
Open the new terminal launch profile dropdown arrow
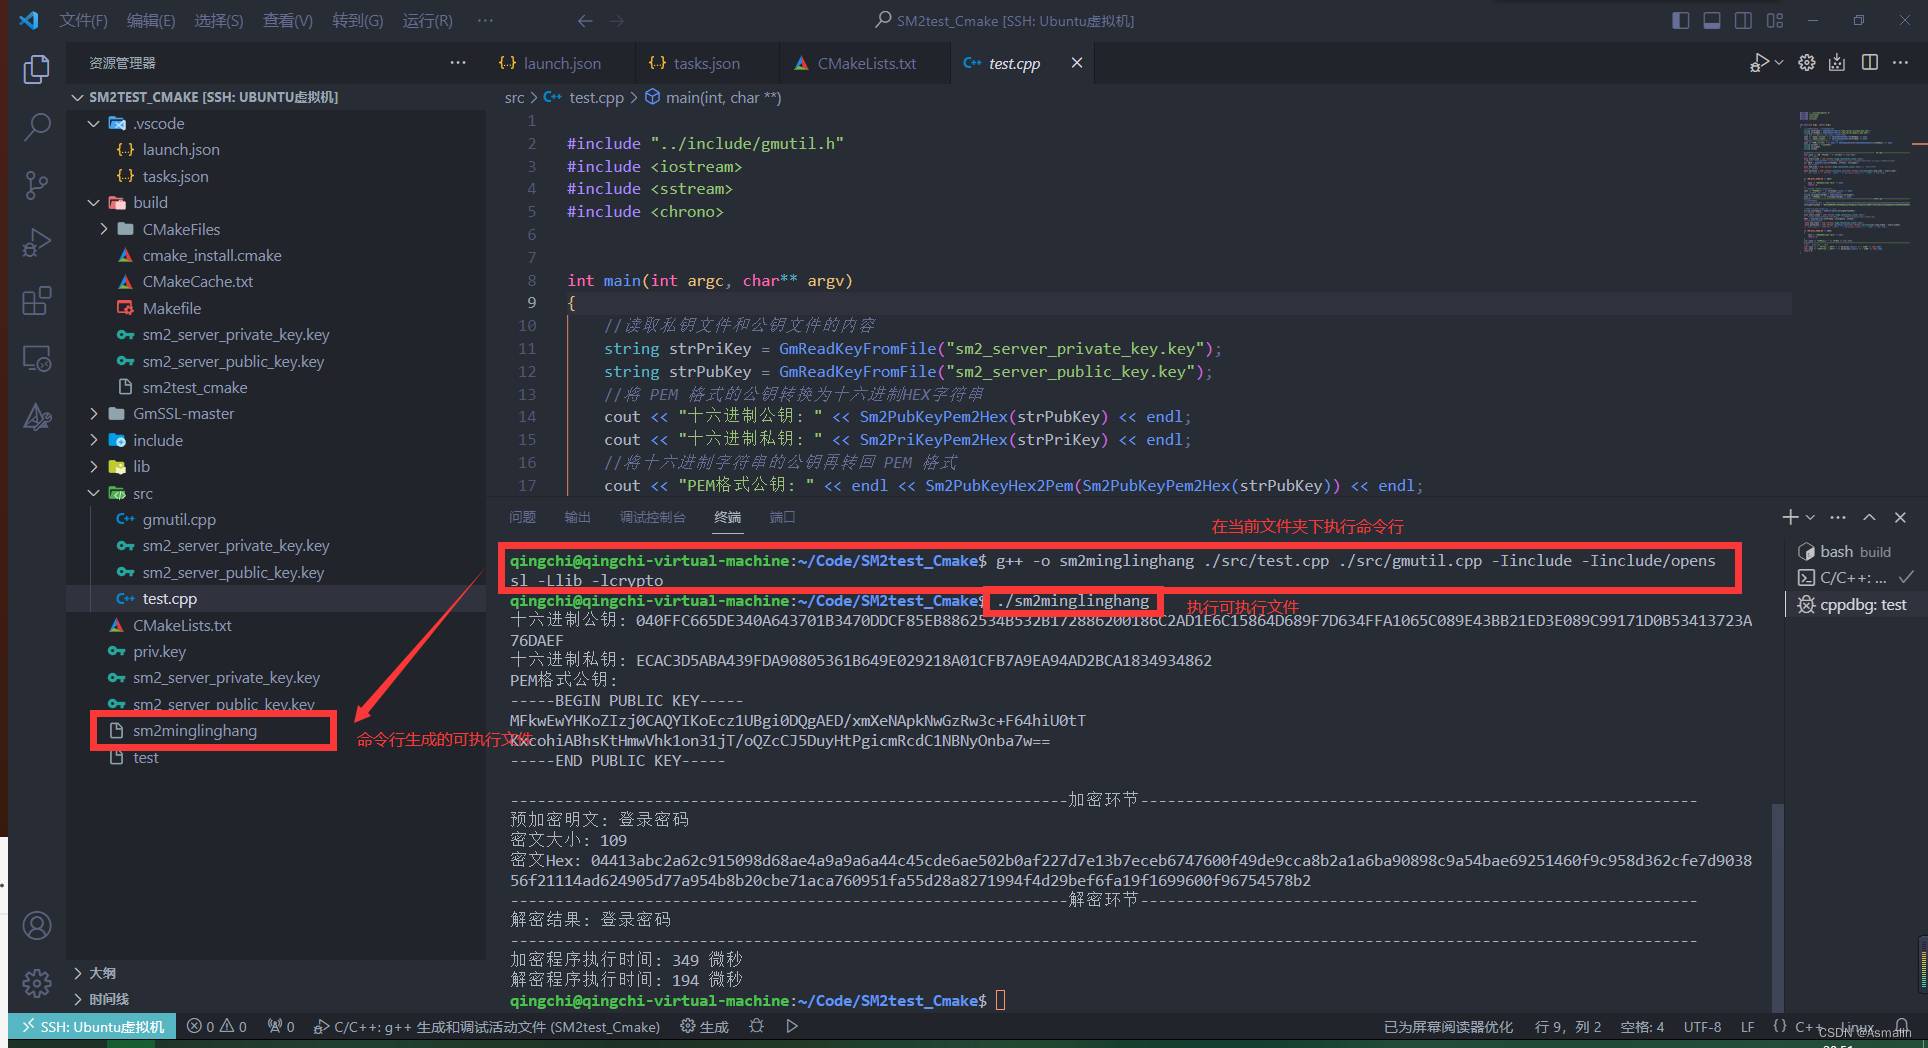tap(1810, 517)
